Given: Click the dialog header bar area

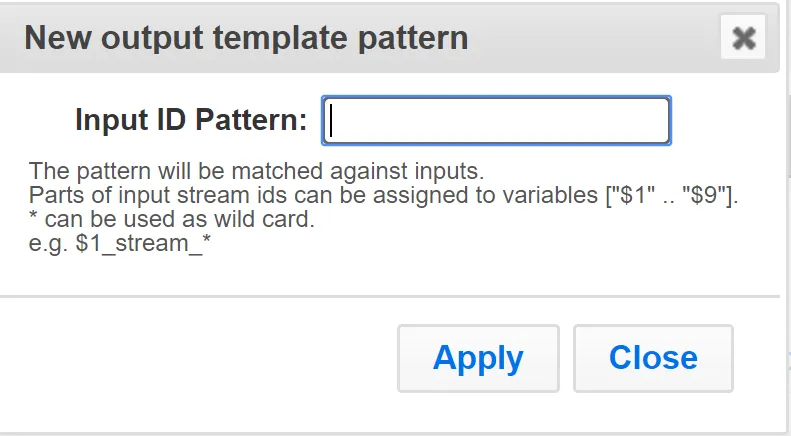Looking at the screenshot, I should click(x=388, y=38).
